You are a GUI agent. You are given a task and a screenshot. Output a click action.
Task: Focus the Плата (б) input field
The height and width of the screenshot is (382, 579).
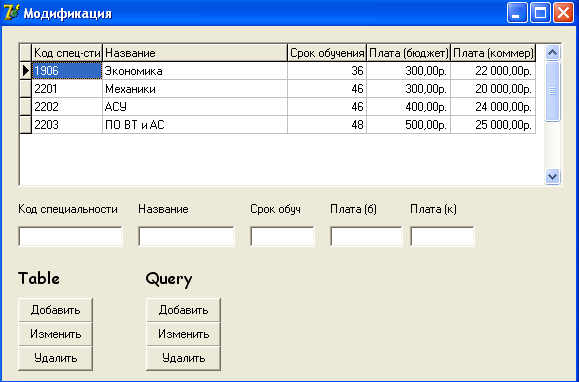pos(366,236)
